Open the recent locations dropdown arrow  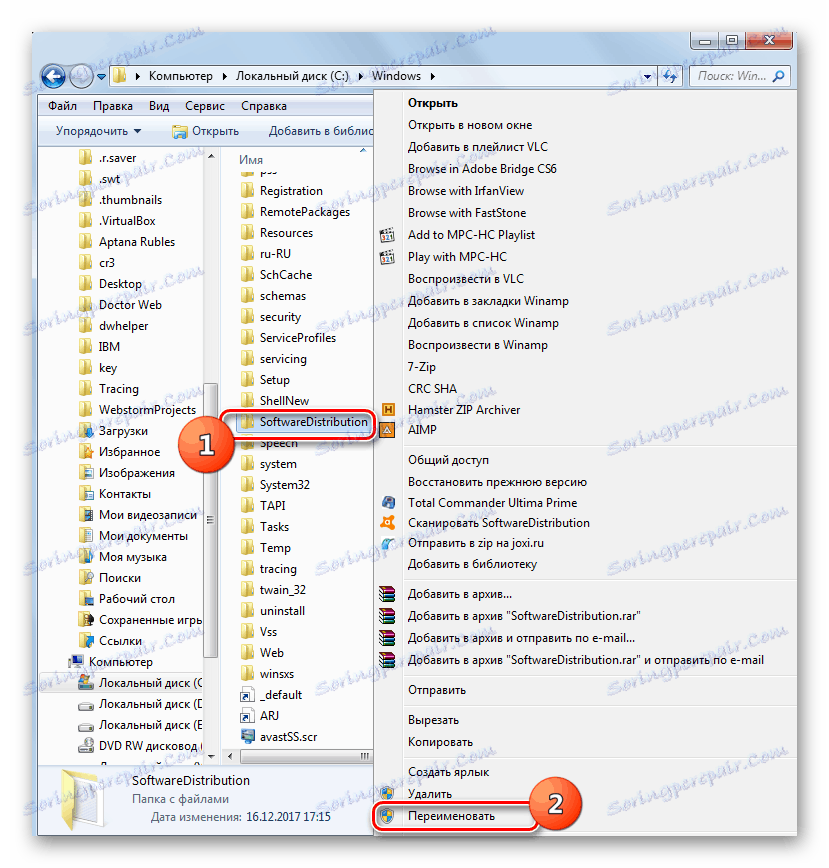point(101,77)
